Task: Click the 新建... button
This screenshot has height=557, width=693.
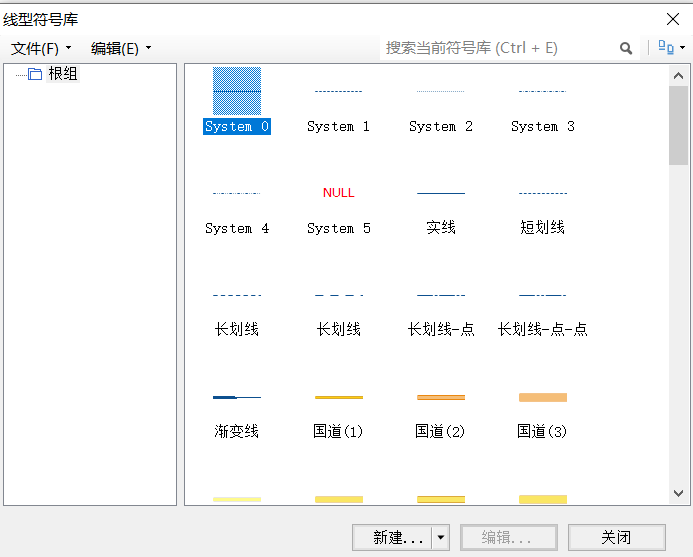Action: click(x=392, y=538)
